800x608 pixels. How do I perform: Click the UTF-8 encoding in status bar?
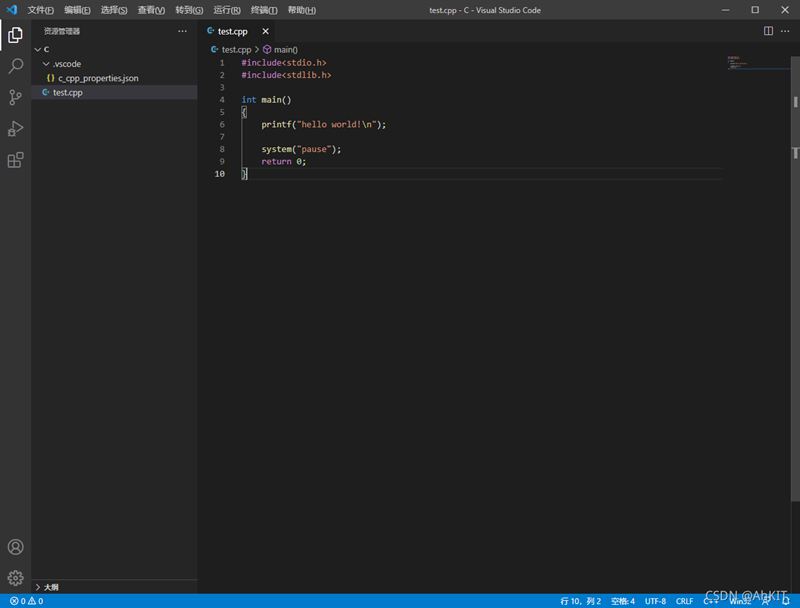click(655, 601)
